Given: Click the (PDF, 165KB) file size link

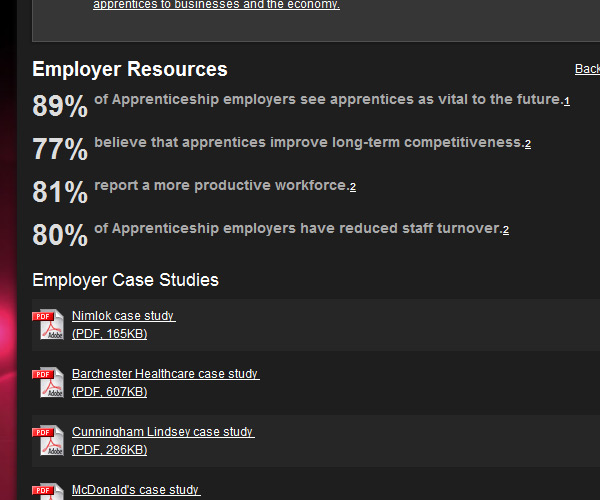Looking at the screenshot, I should tap(110, 334).
